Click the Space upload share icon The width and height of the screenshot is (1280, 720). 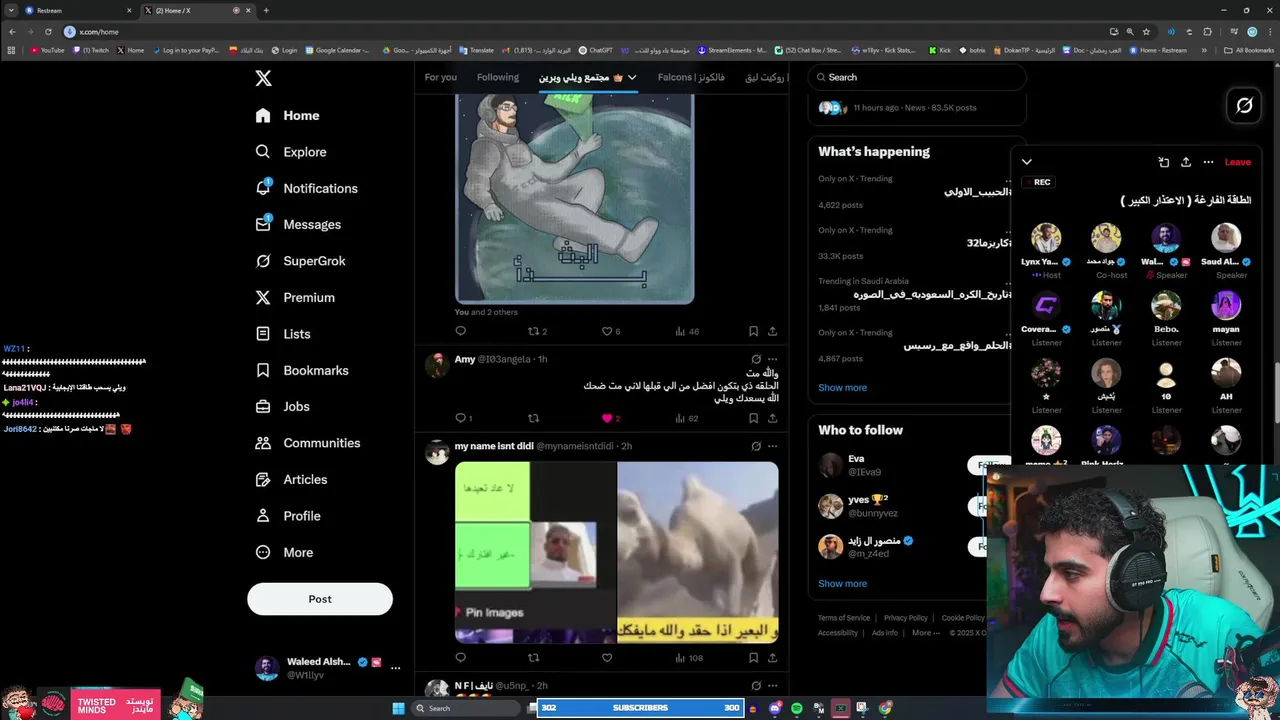[1186, 162]
